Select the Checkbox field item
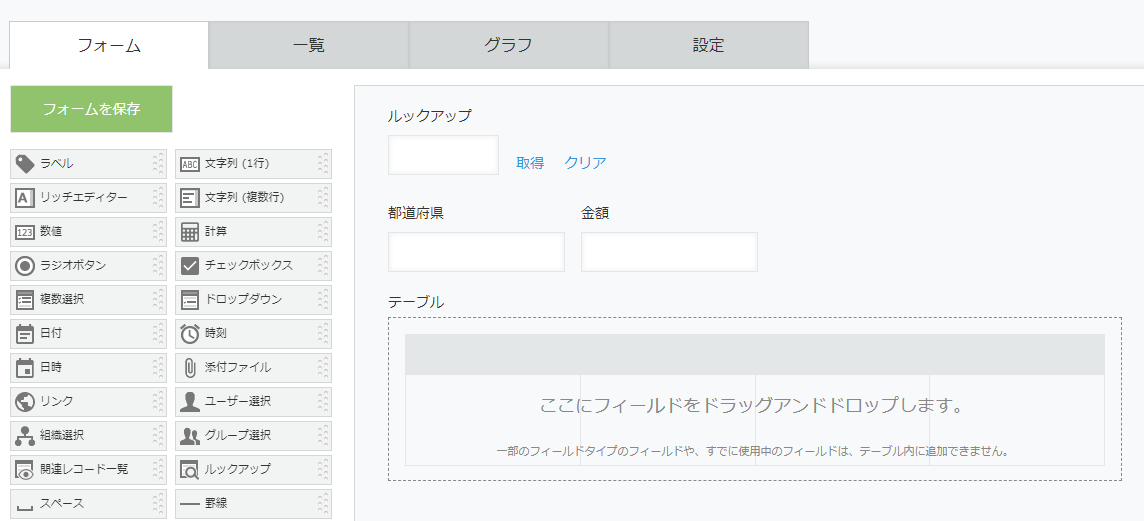 coord(252,266)
